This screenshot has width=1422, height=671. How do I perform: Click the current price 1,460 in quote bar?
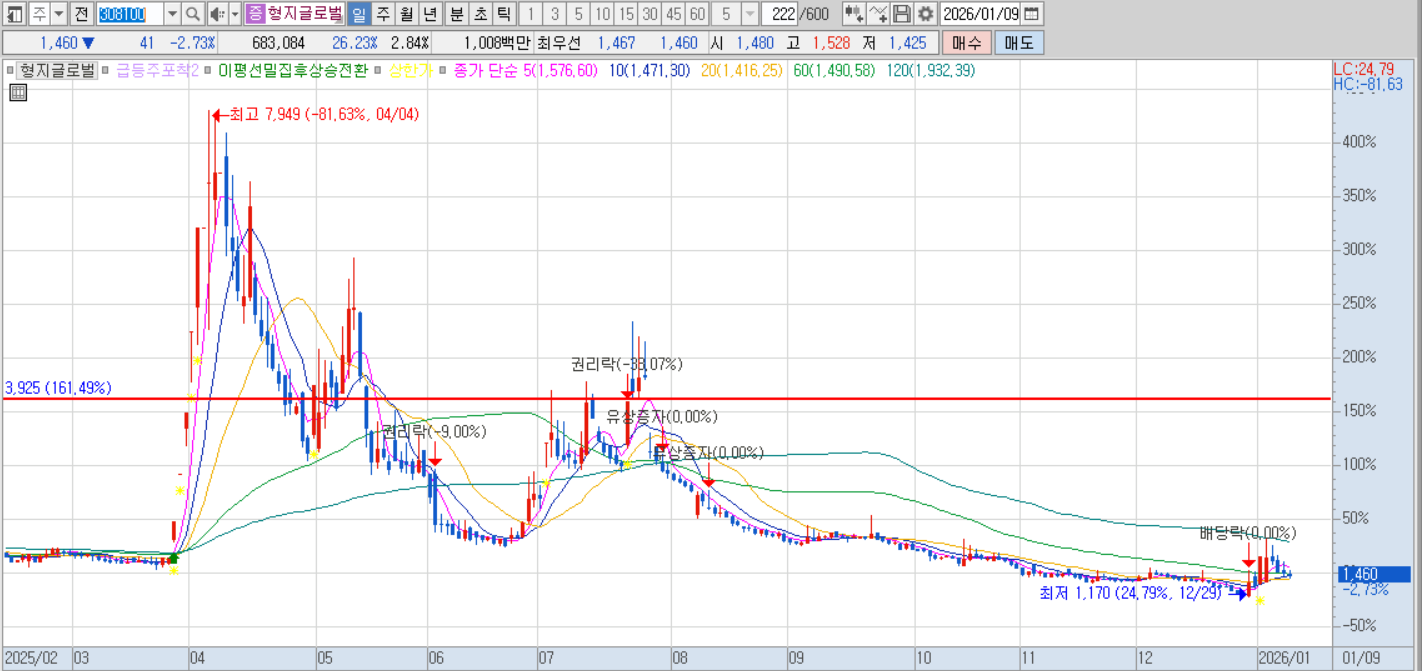(x=59, y=43)
